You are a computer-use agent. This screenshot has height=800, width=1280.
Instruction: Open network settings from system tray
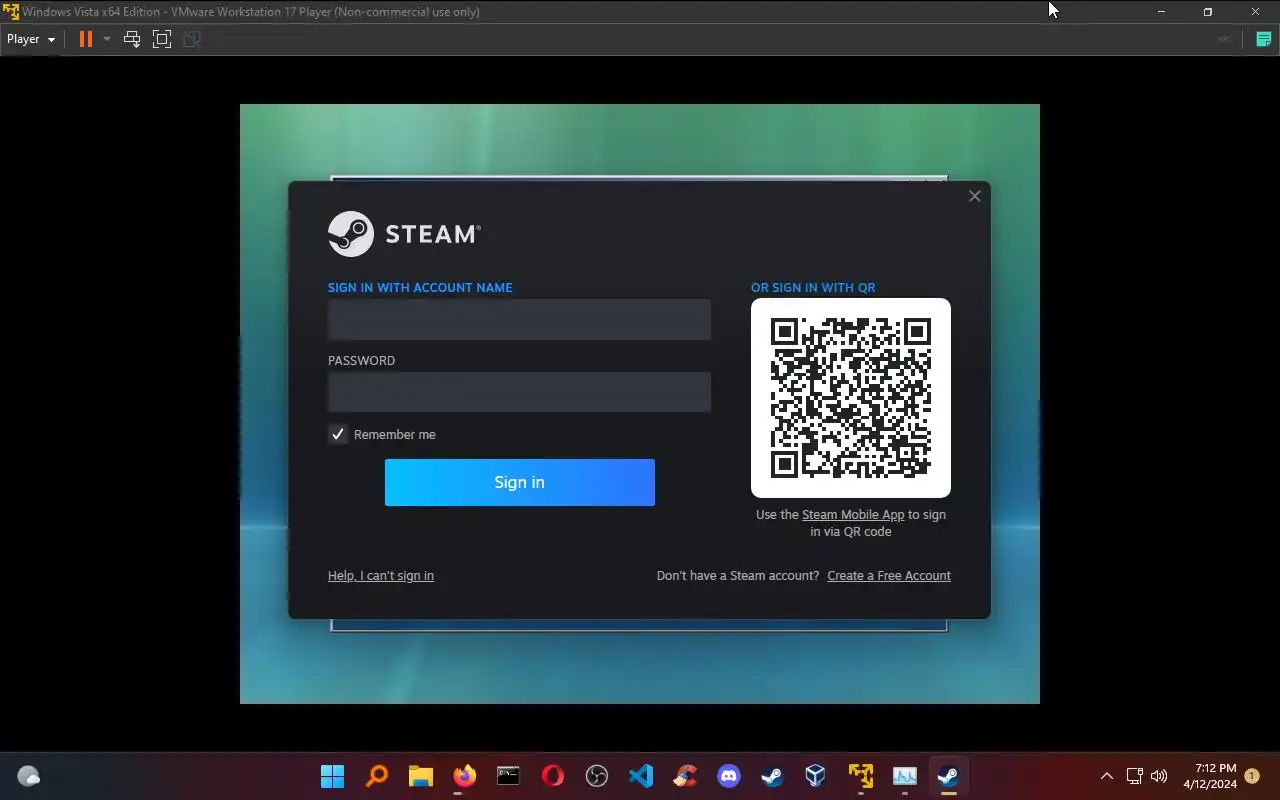[x=1134, y=776]
